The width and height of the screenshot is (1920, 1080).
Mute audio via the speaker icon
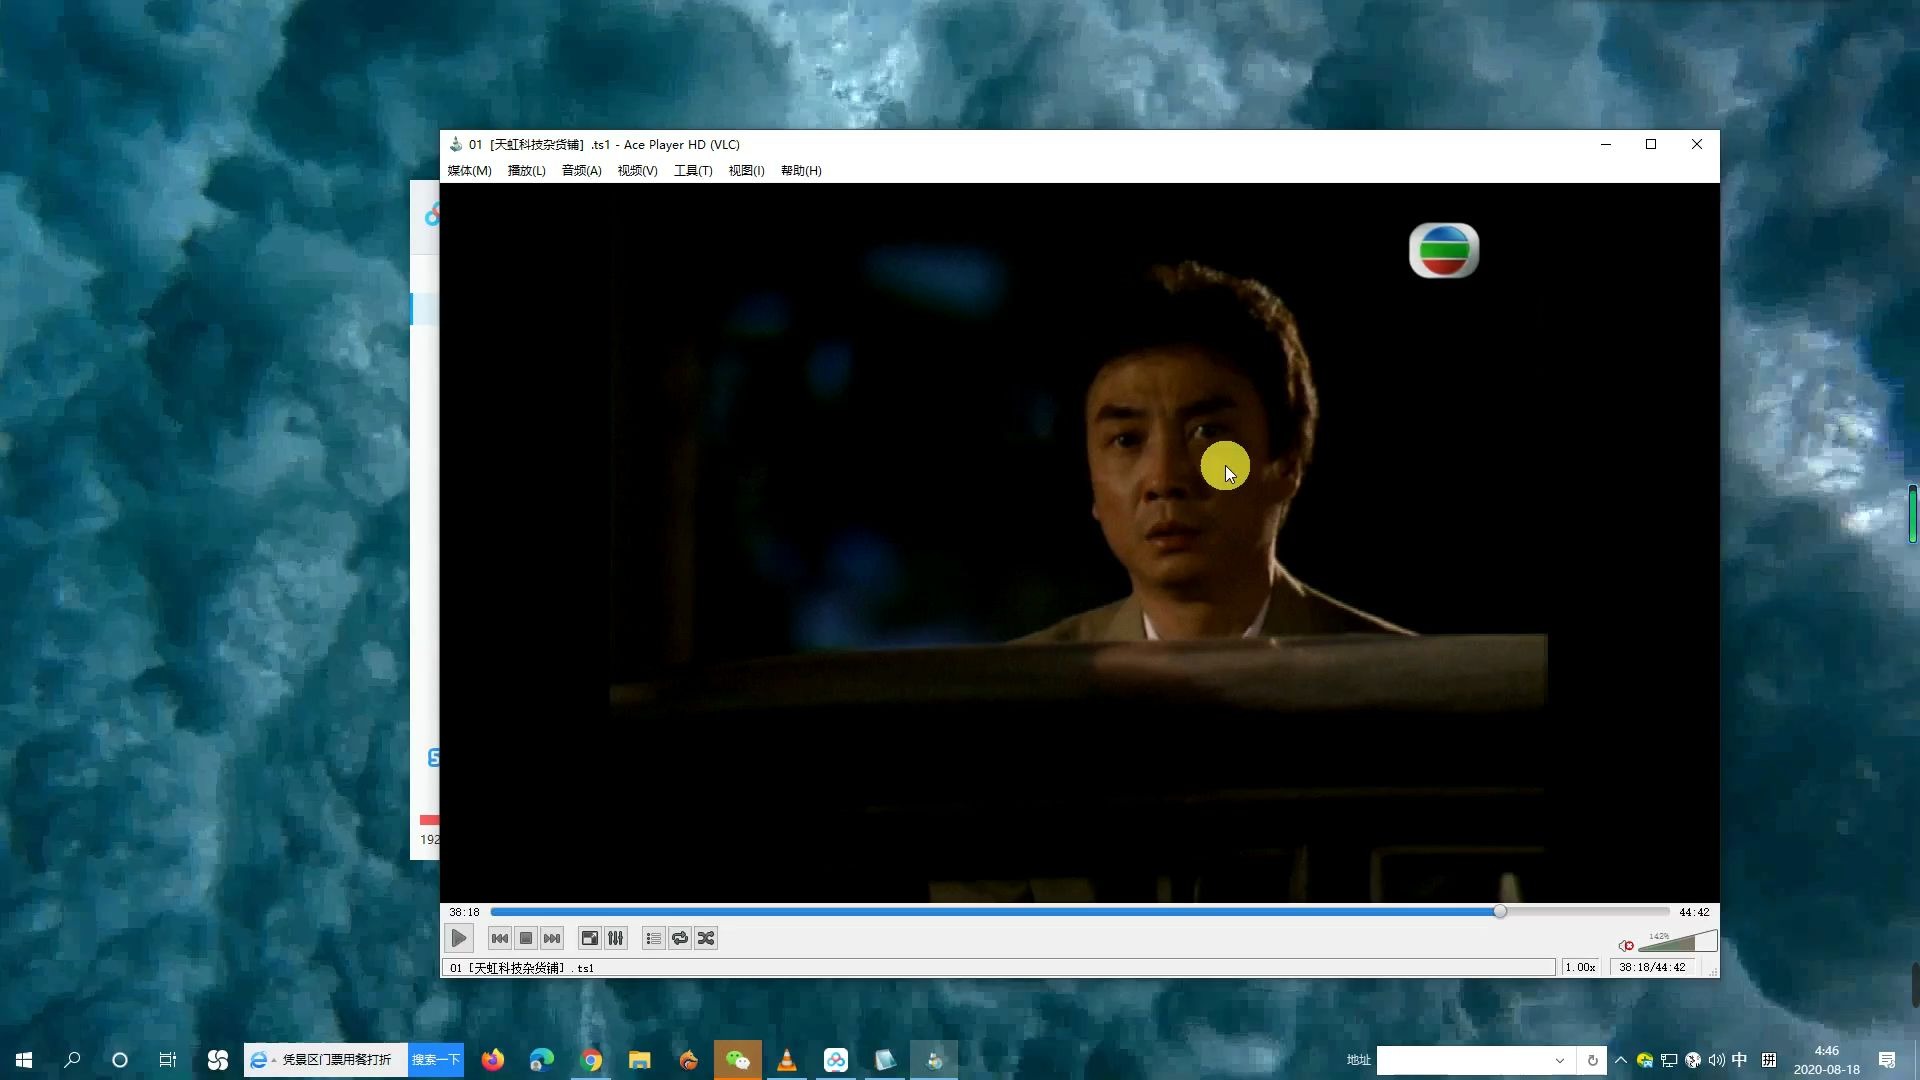[1626, 945]
